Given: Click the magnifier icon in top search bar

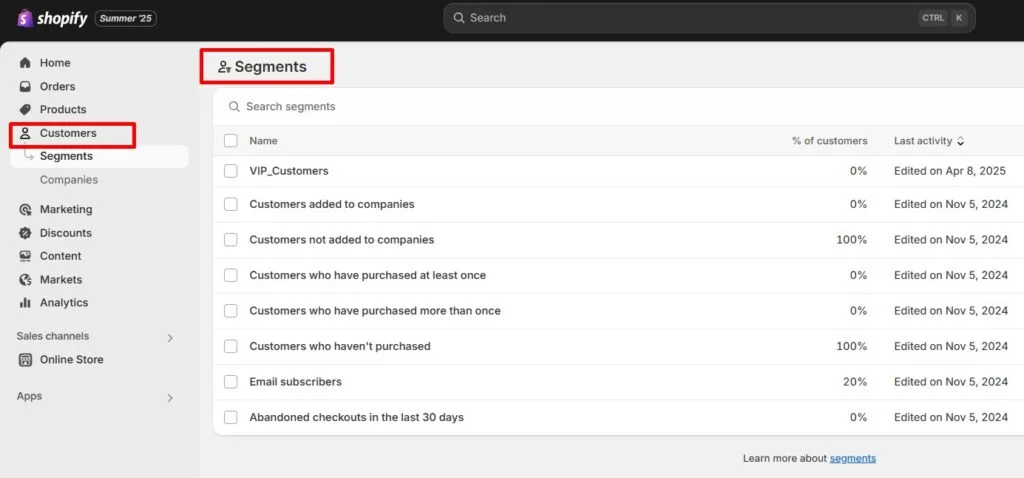Looking at the screenshot, I should 459,18.
